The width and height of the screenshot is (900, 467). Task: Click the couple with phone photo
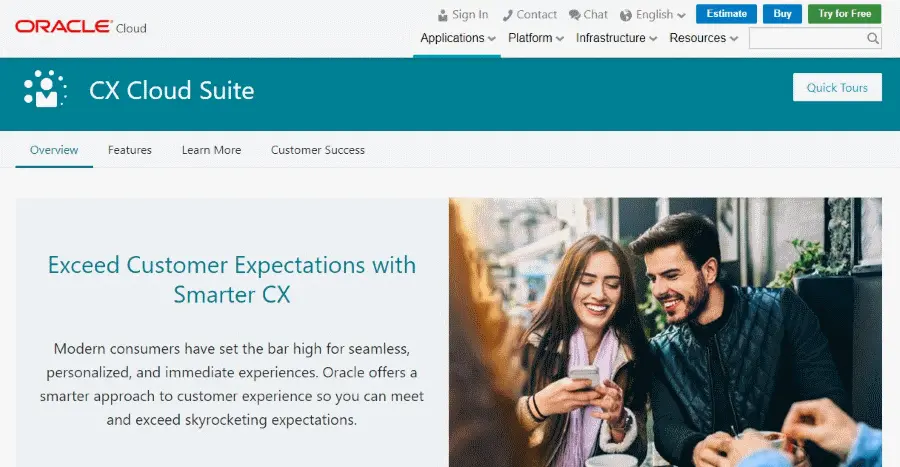point(665,332)
